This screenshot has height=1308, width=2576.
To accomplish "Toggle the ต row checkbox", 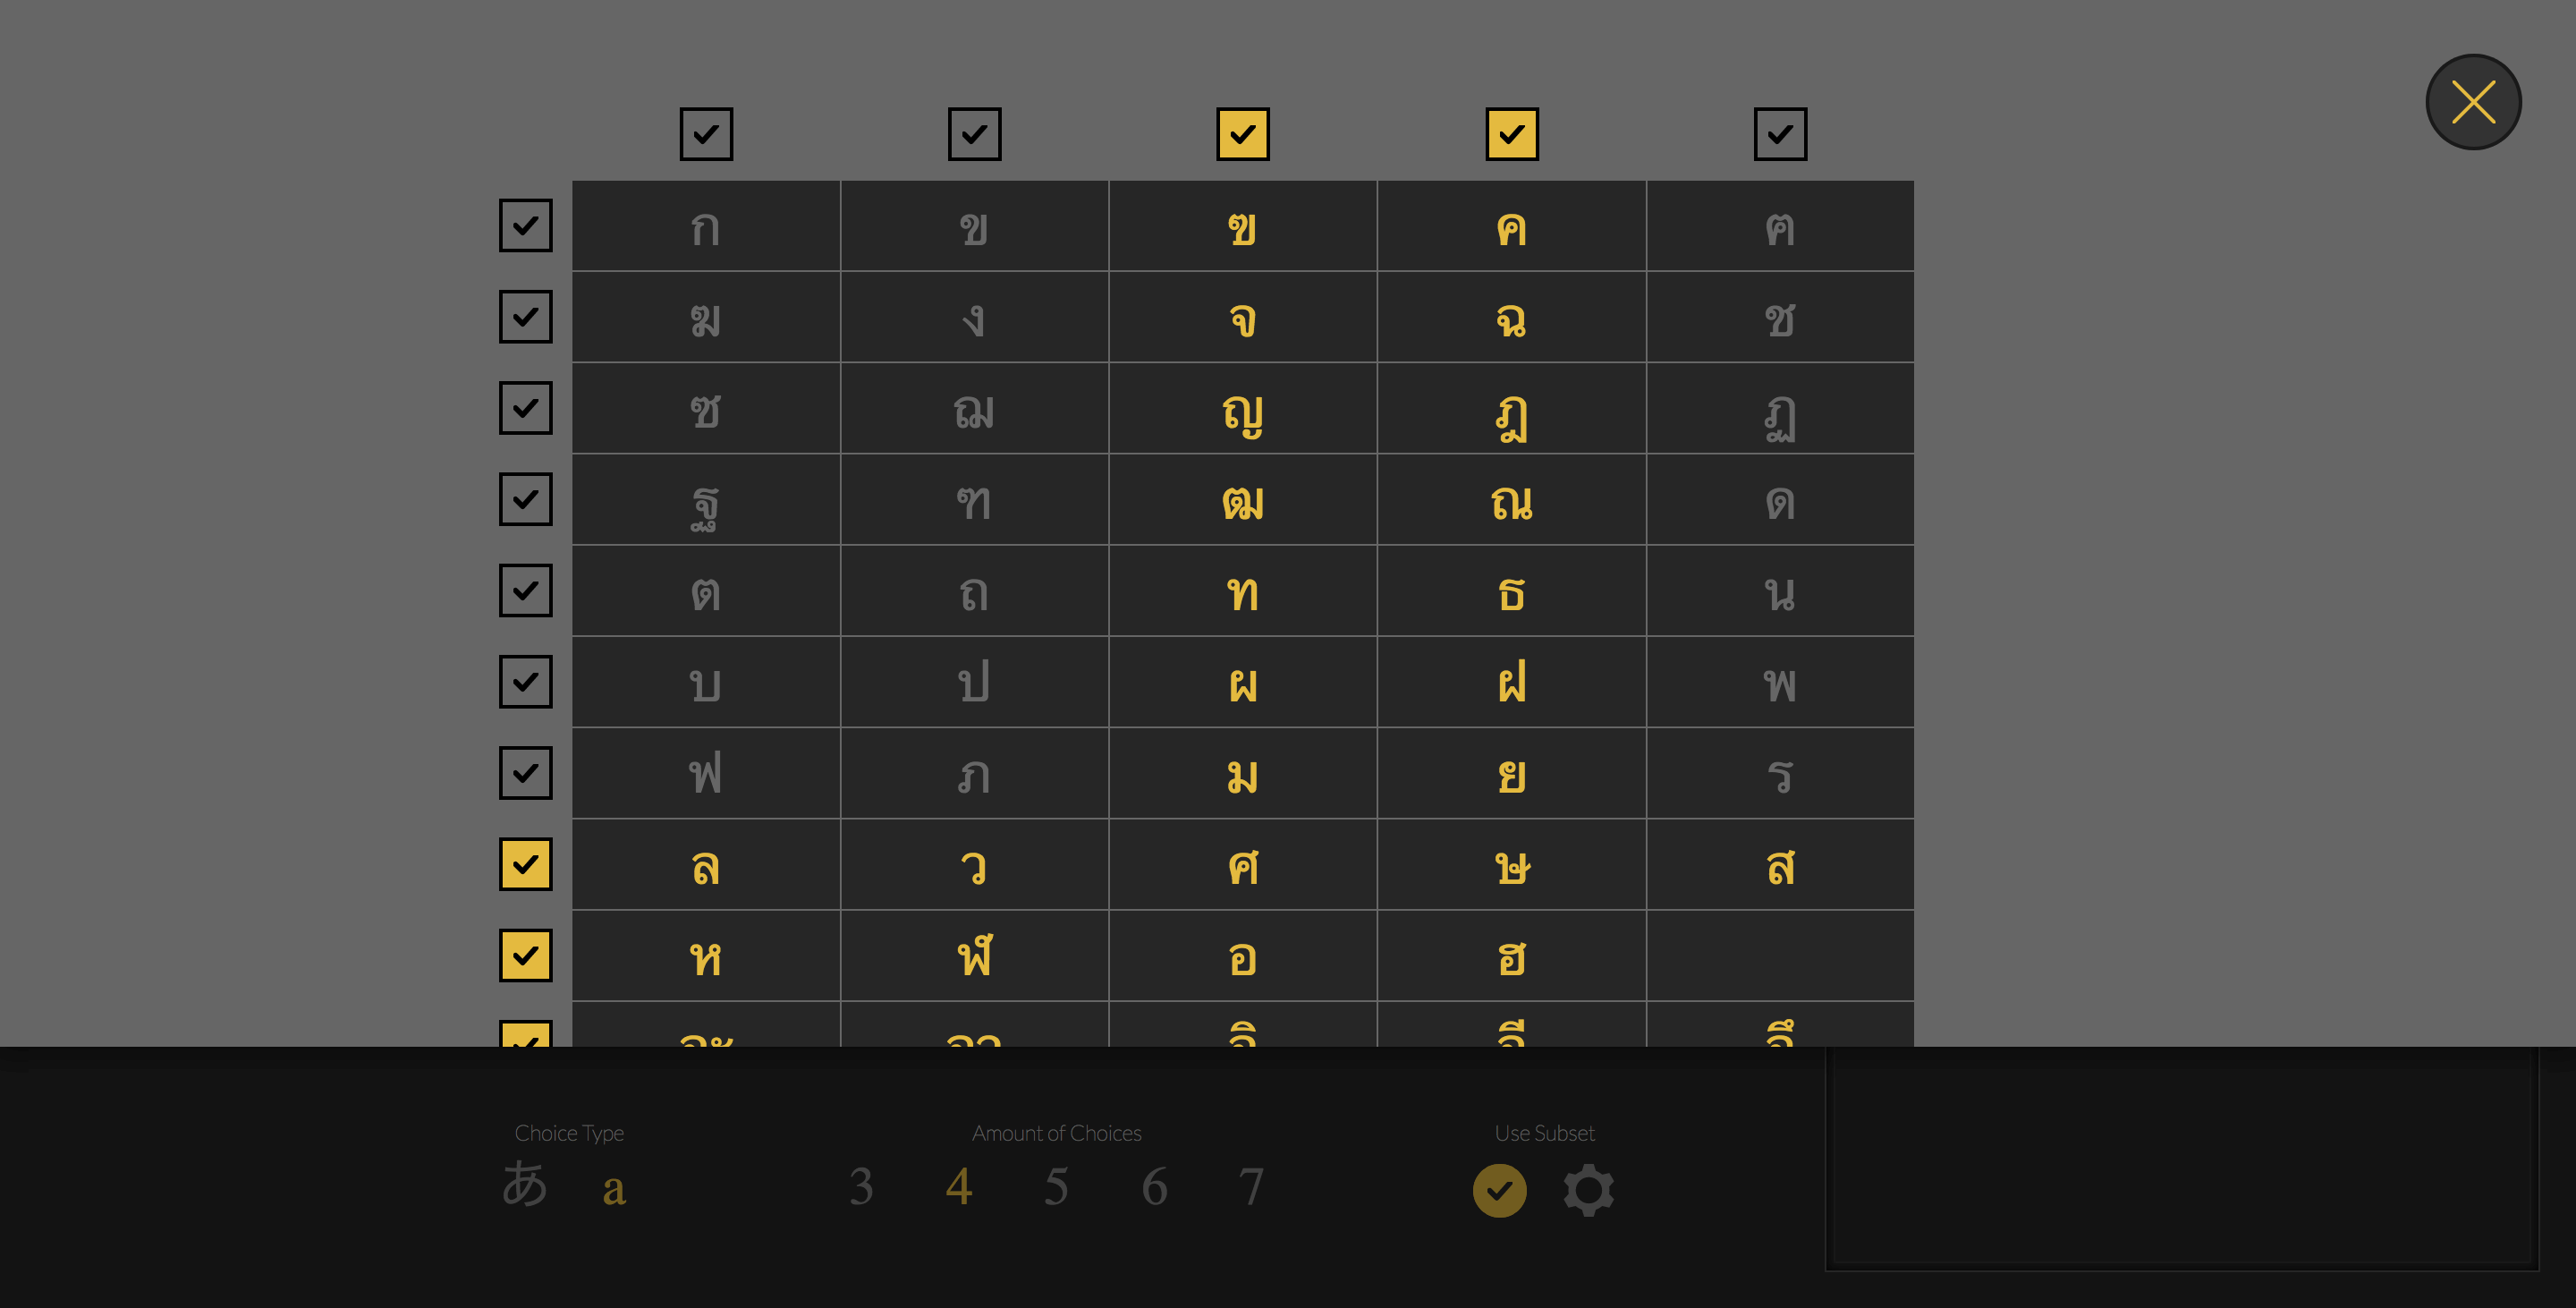I will (525, 590).
